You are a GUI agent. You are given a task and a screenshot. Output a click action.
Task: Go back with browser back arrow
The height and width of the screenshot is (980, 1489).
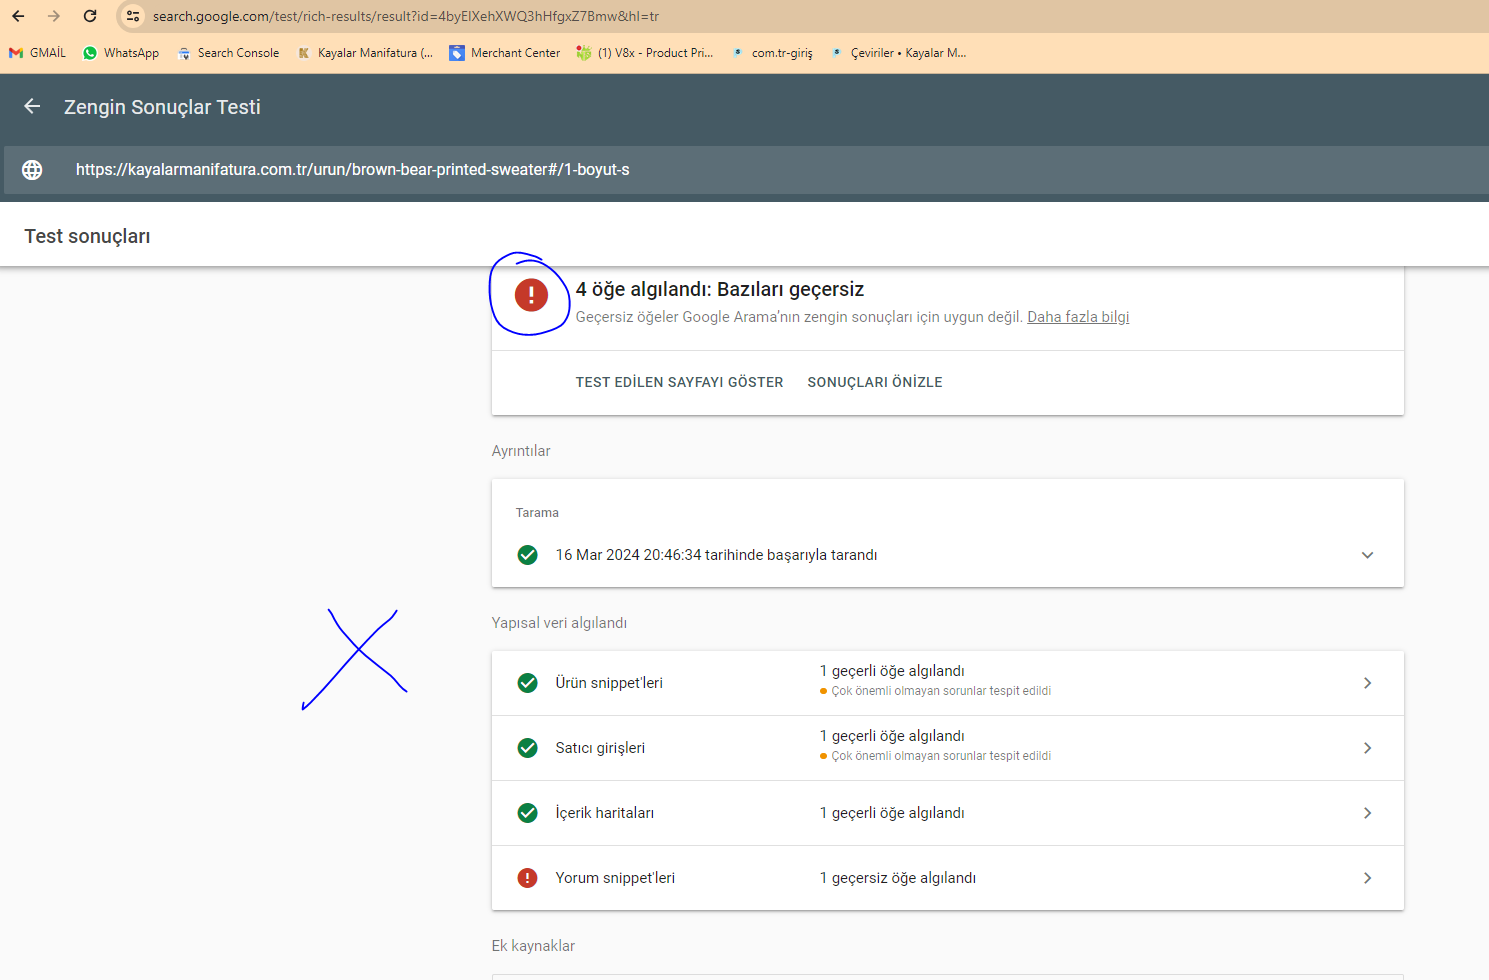coord(18,16)
